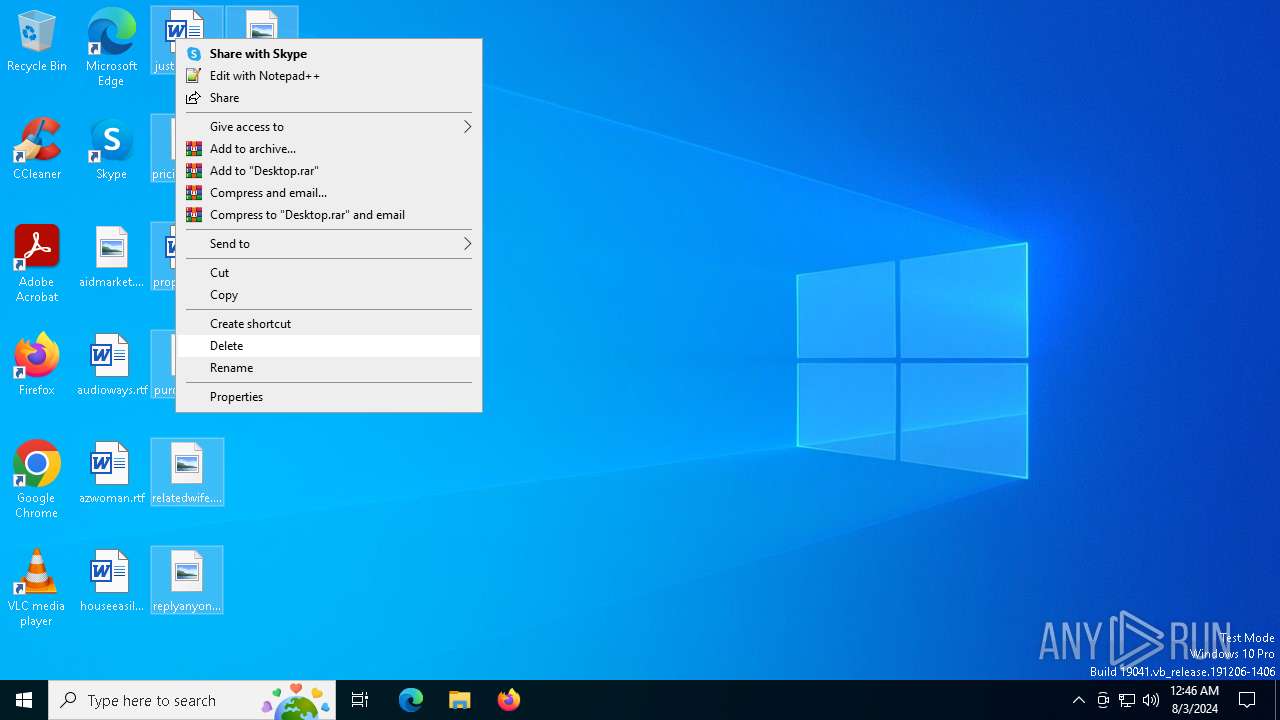1280x720 pixels.
Task: Select the Skype desktop shortcut
Action: click(111, 150)
